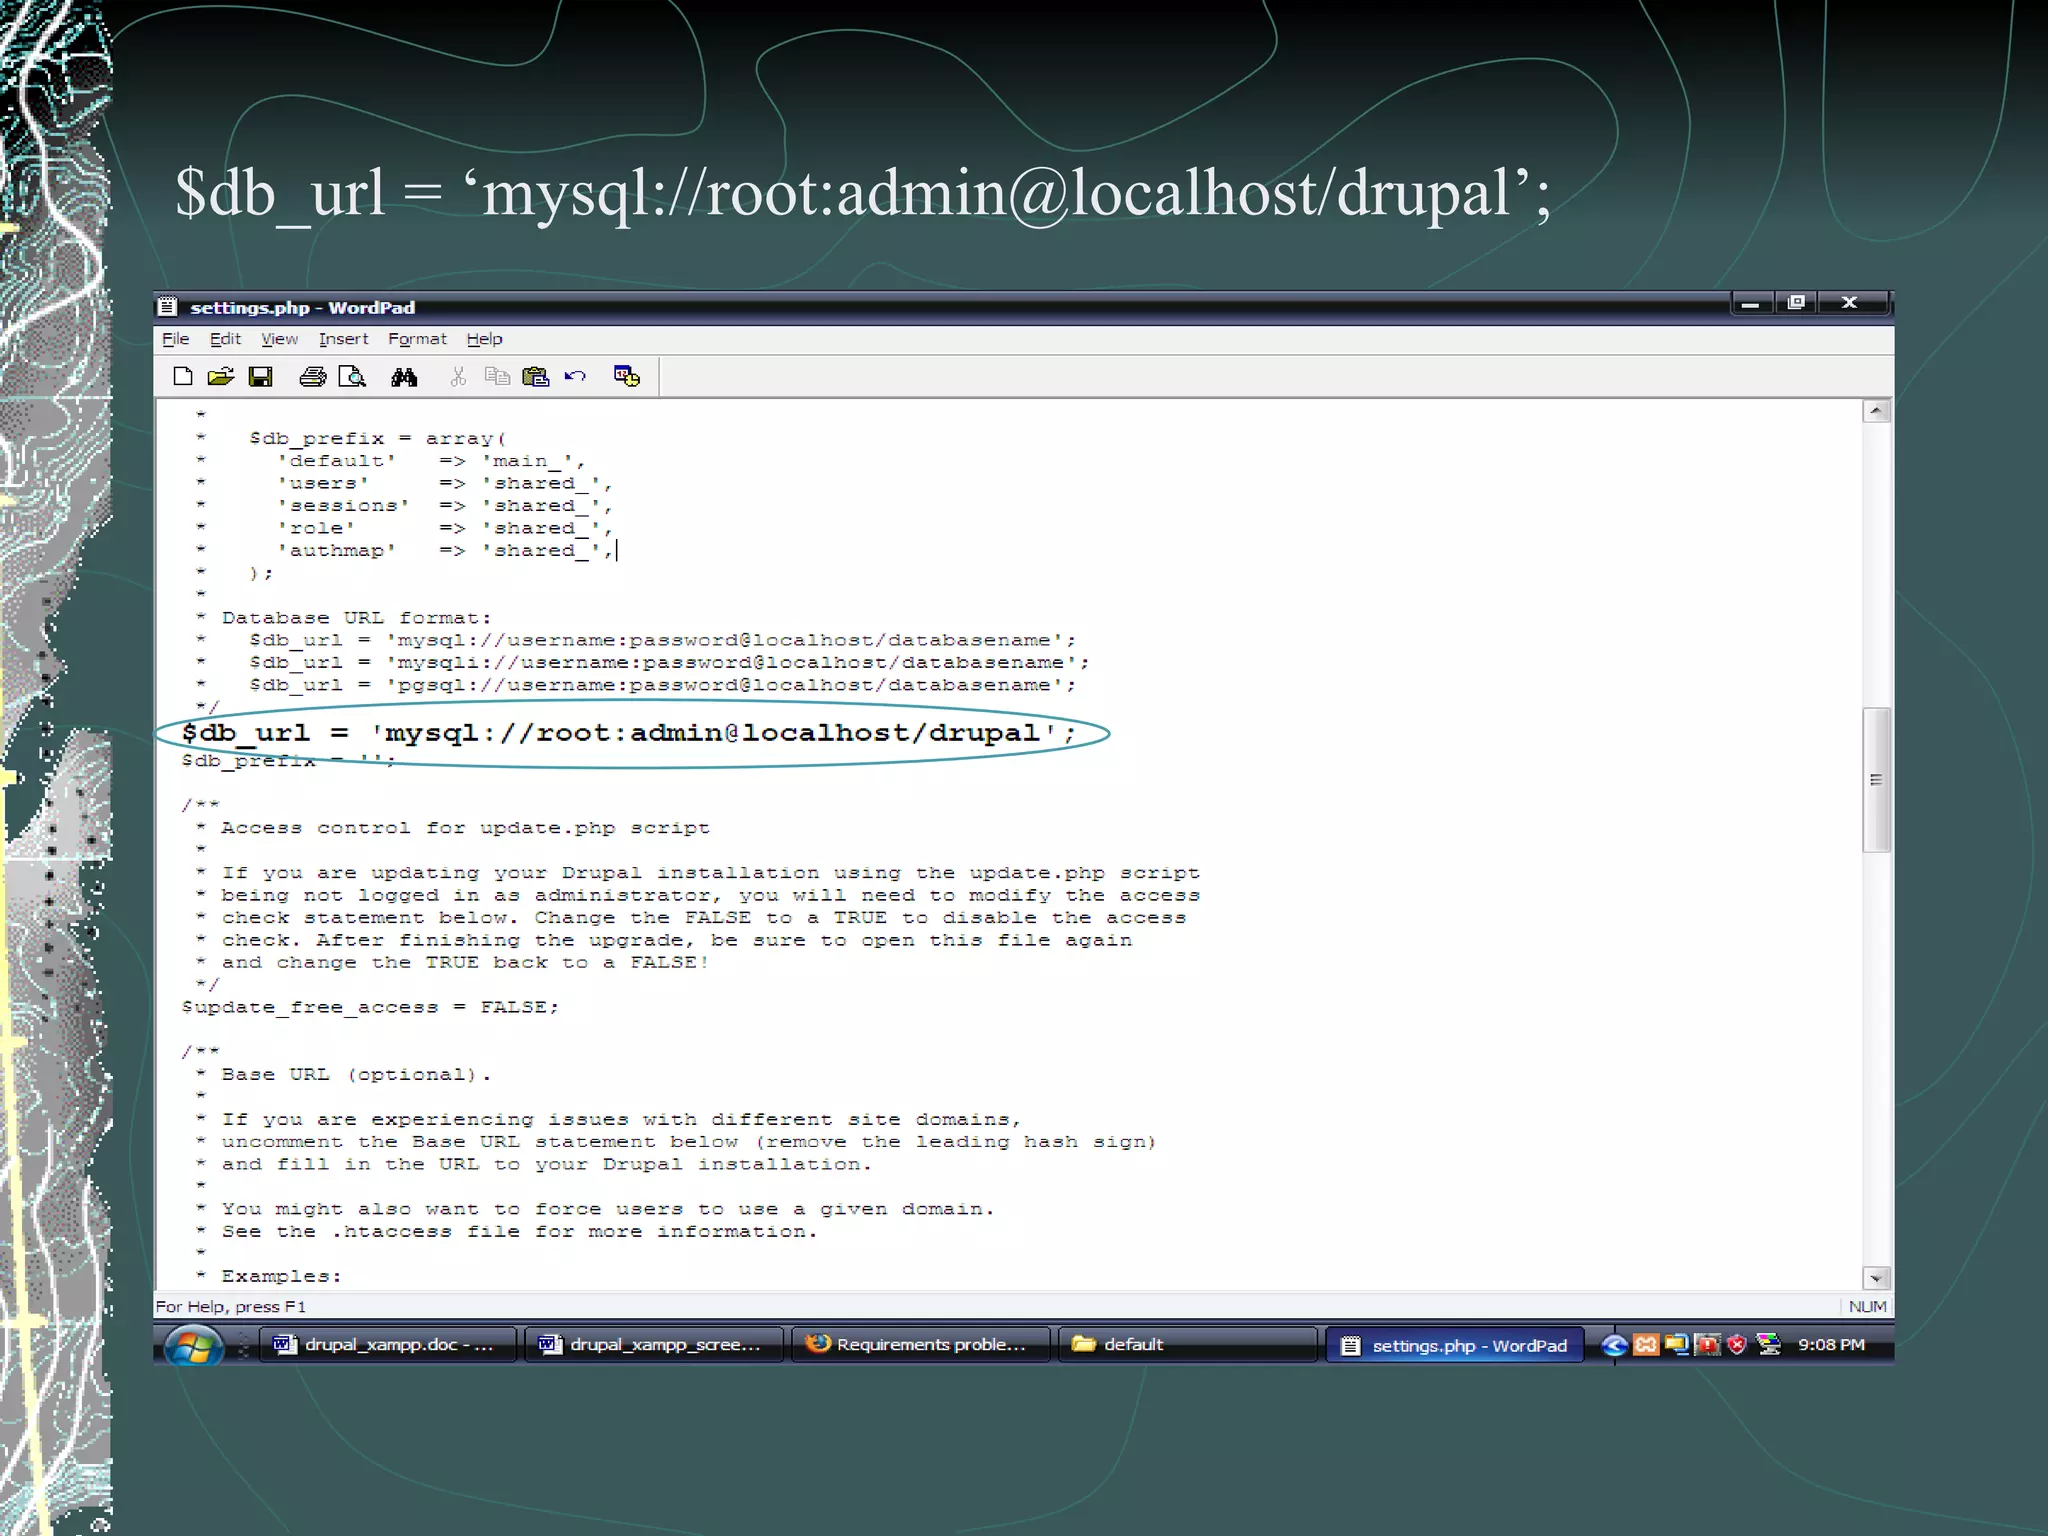Click the red security shield tray icon
Screen dimensions: 2048x1536
click(1737, 1345)
